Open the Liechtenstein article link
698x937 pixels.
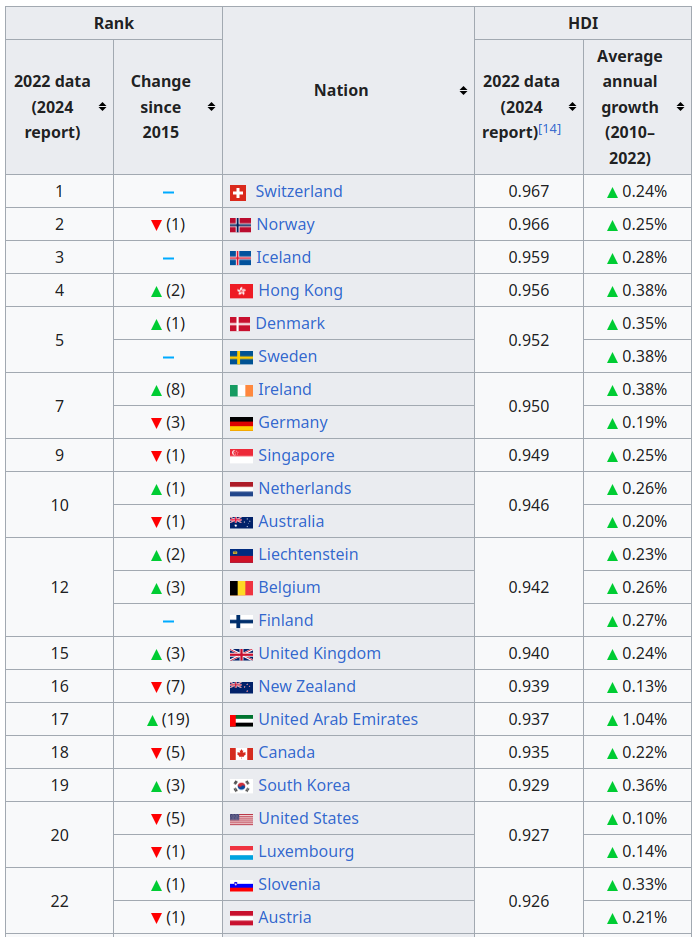click(x=308, y=555)
